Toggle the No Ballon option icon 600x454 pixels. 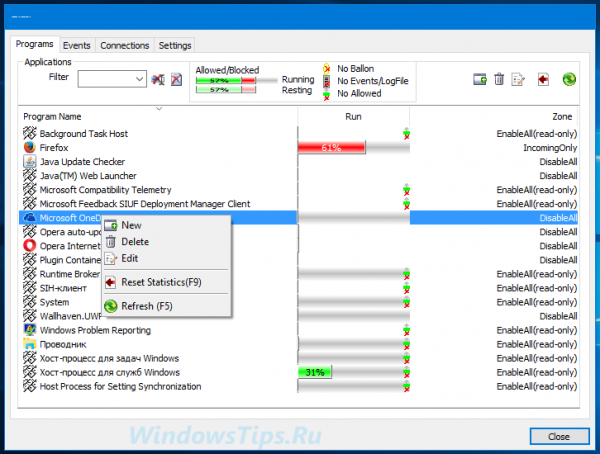pyautogui.click(x=326, y=69)
